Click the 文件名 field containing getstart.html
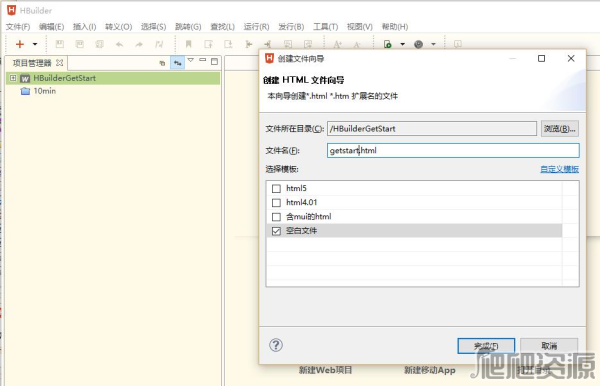This screenshot has height=386, width=600. pos(453,150)
